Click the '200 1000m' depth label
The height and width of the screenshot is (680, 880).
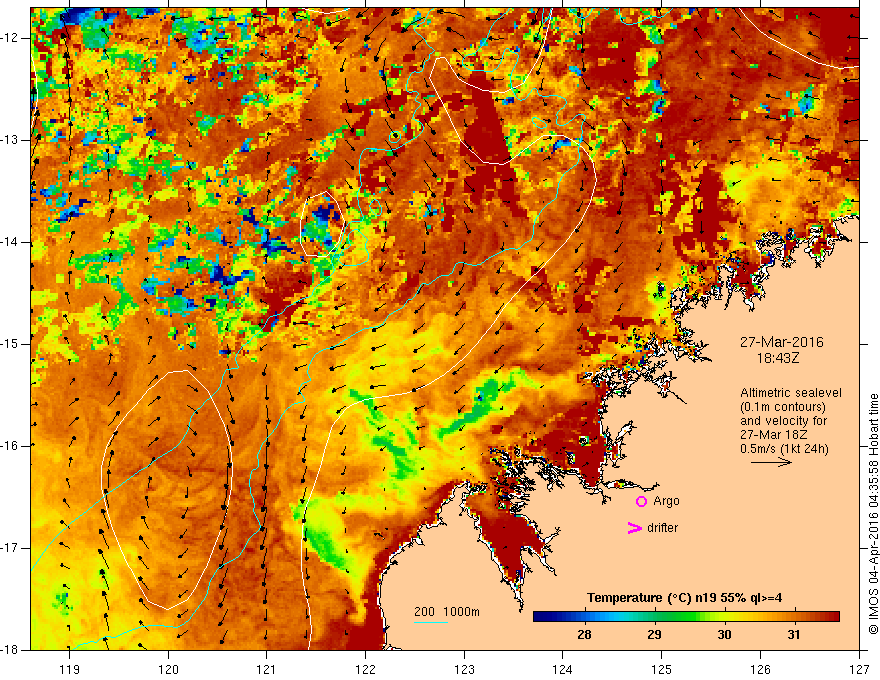click(x=447, y=612)
